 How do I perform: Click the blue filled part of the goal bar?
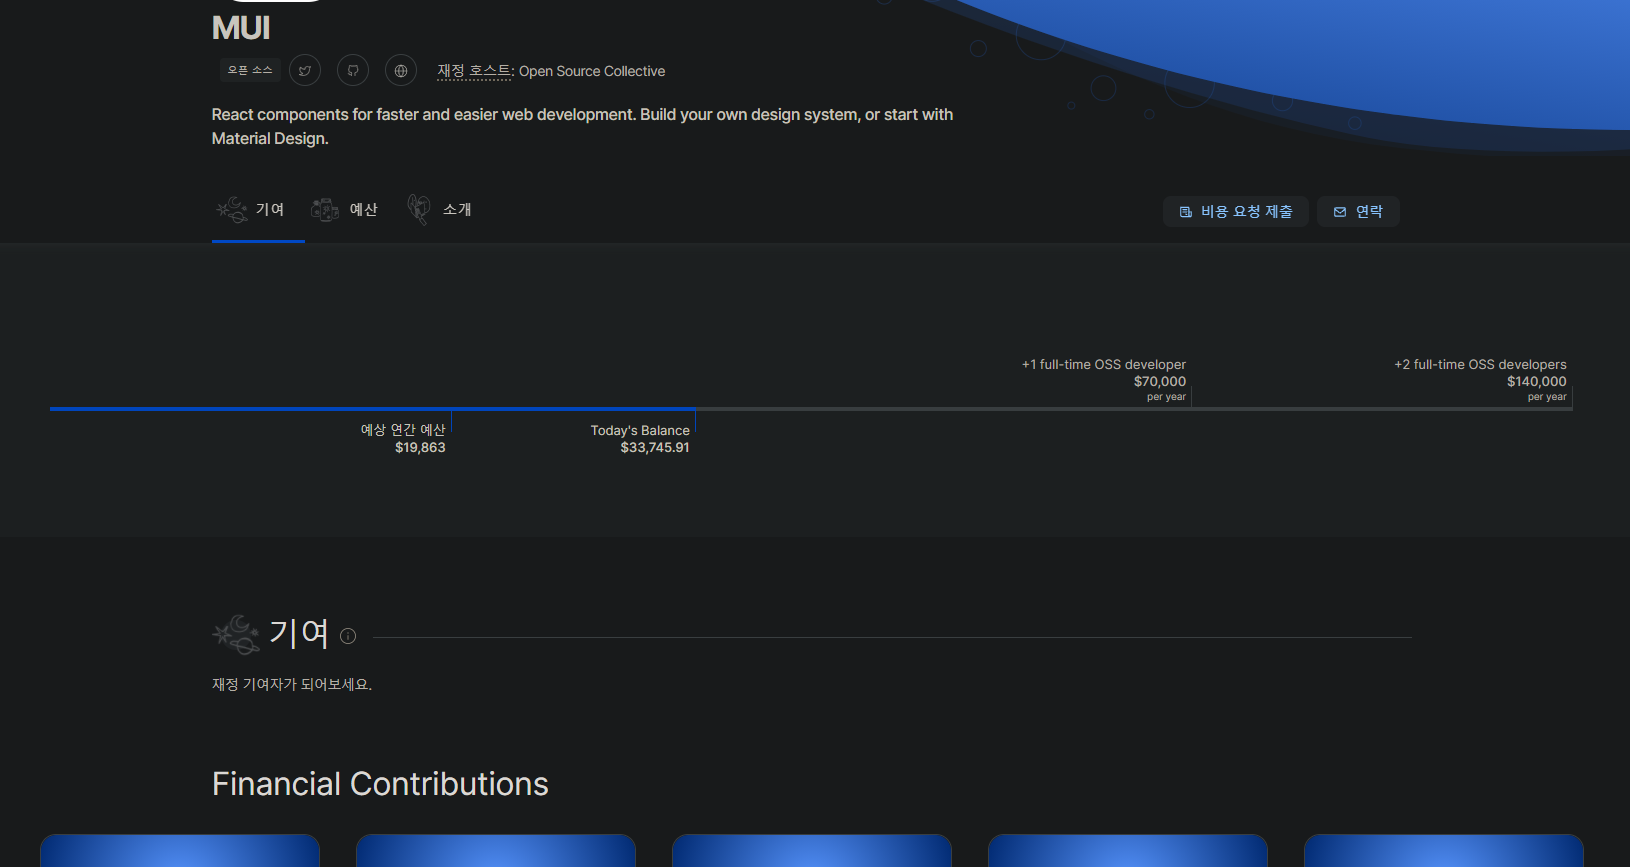tap(372, 409)
